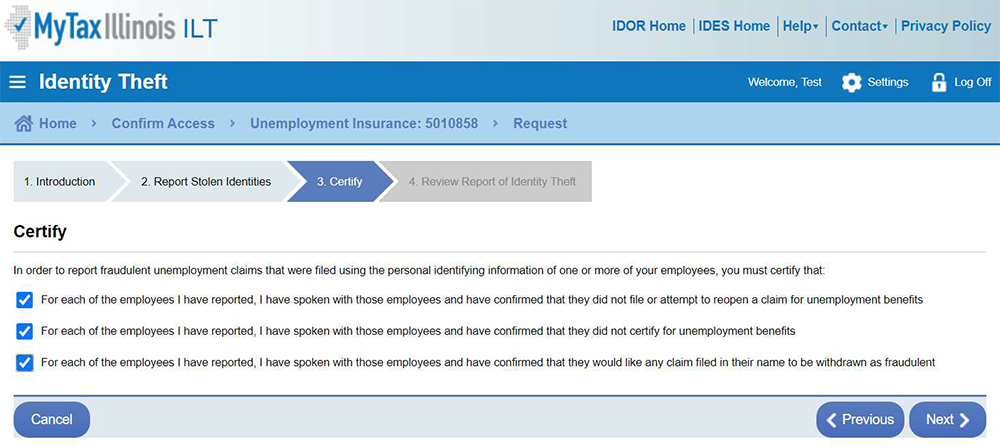Image resolution: width=1000 pixels, height=448 pixels.
Task: Click the MyTax Illinois logo
Action: coord(110,27)
